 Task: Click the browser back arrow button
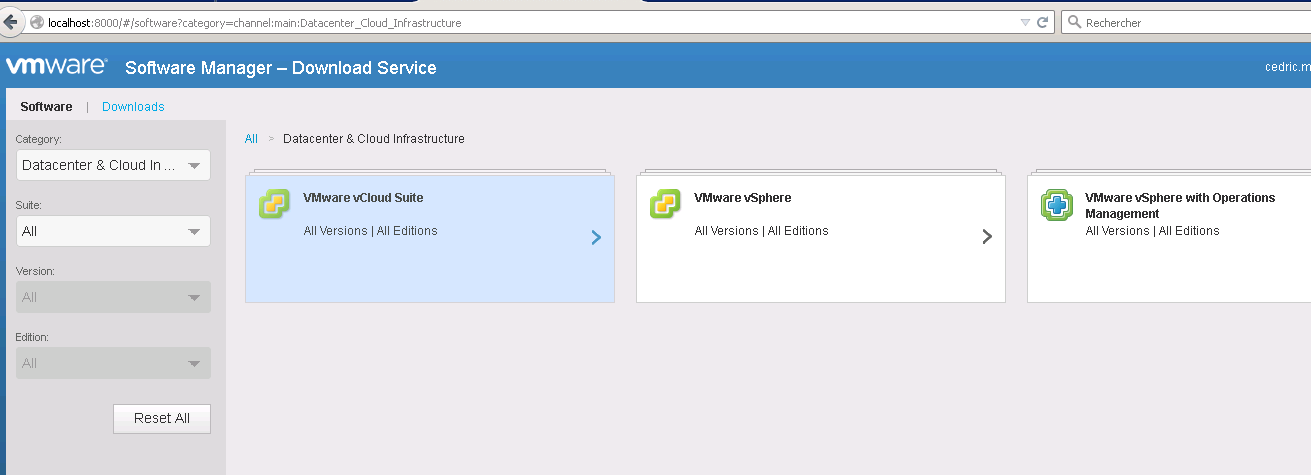[x=11, y=22]
